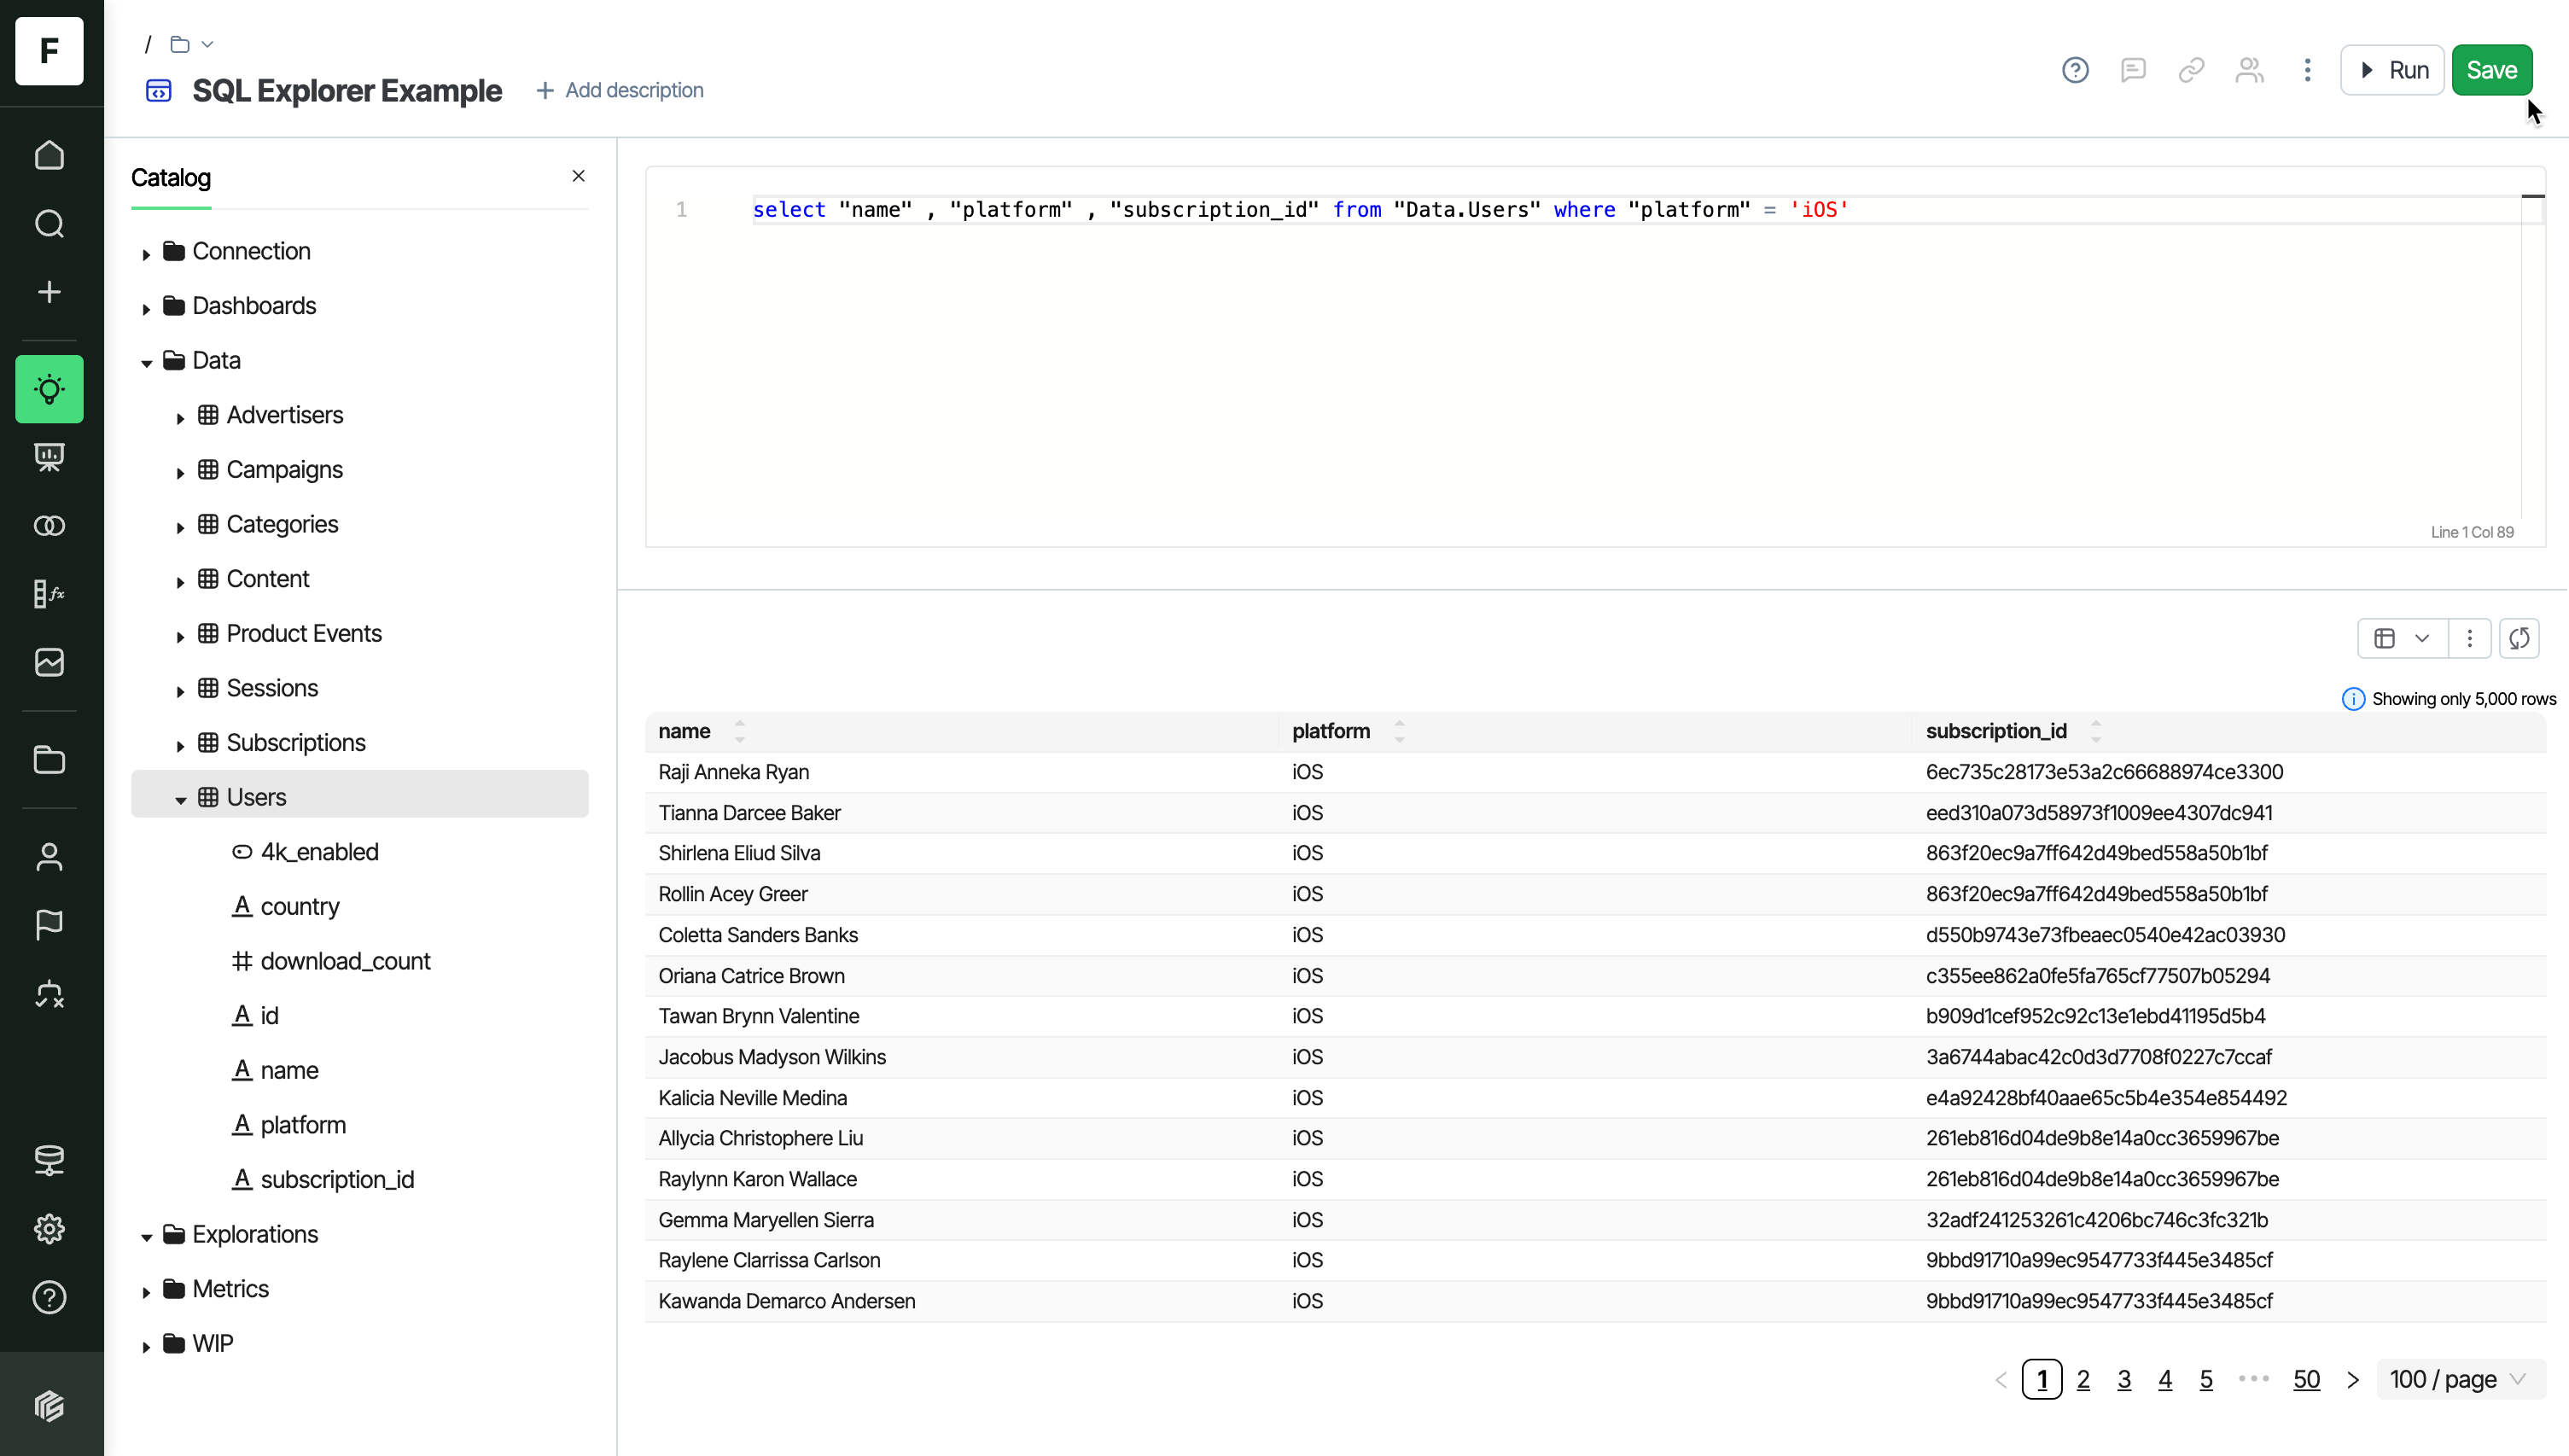Select the Catalog tab
2569x1456 pixels.
point(171,178)
